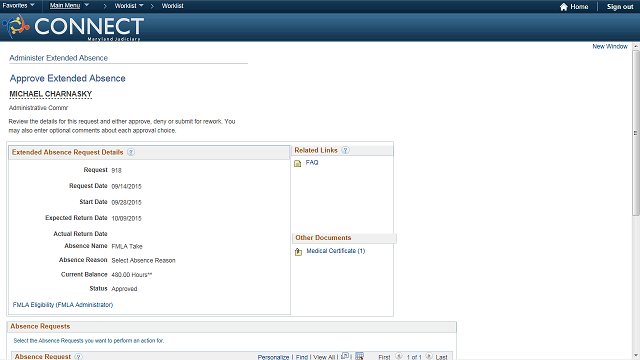This screenshot has width=640, height=360.
Task: Click the Administrative Commr job title text
Action: point(38,108)
